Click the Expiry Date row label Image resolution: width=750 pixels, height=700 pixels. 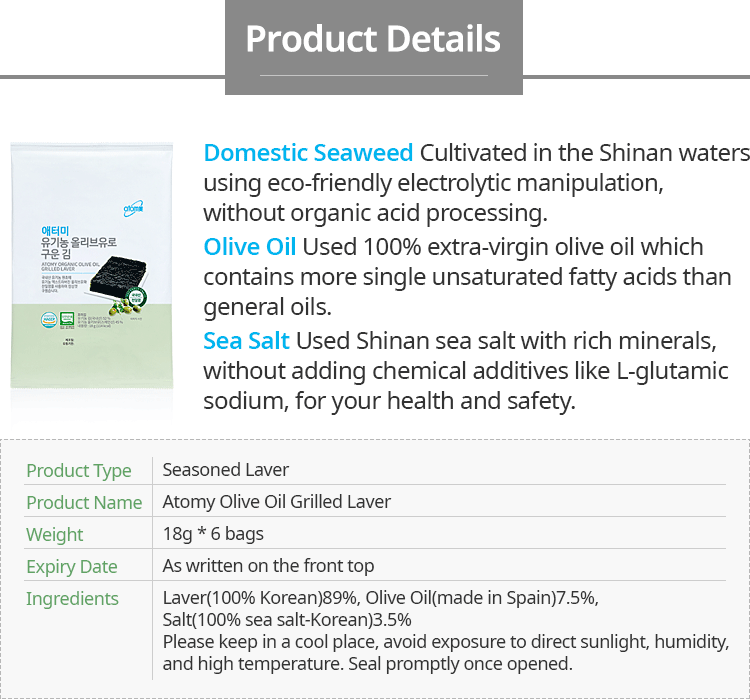point(72,567)
